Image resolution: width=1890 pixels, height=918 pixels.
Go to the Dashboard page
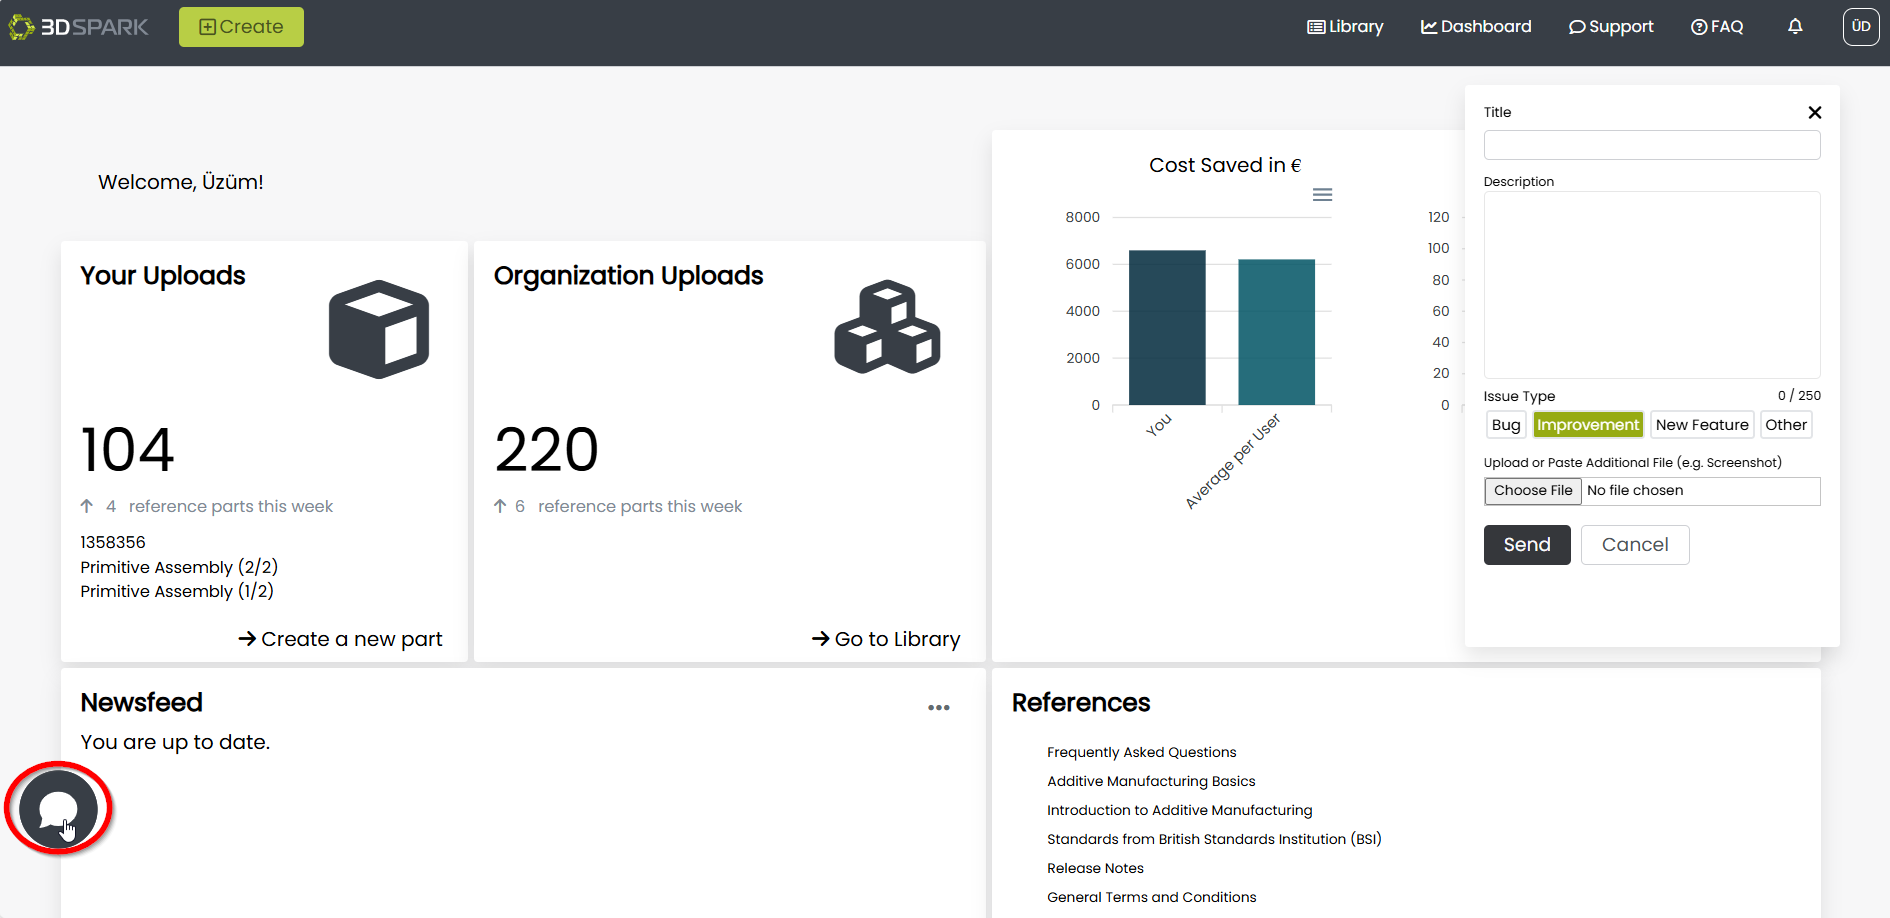pyautogui.click(x=1476, y=27)
